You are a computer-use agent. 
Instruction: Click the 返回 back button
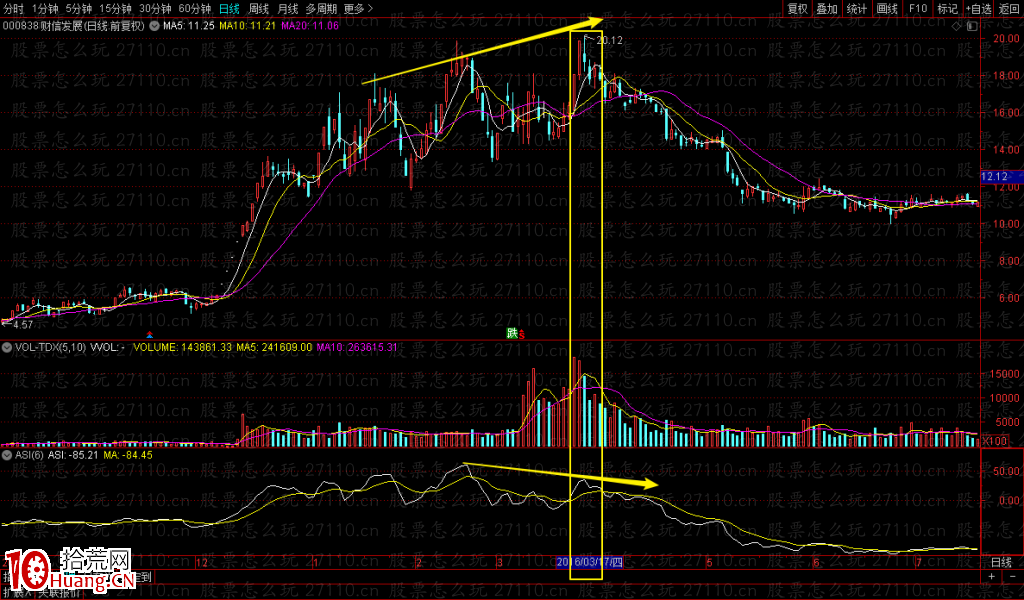click(1009, 8)
